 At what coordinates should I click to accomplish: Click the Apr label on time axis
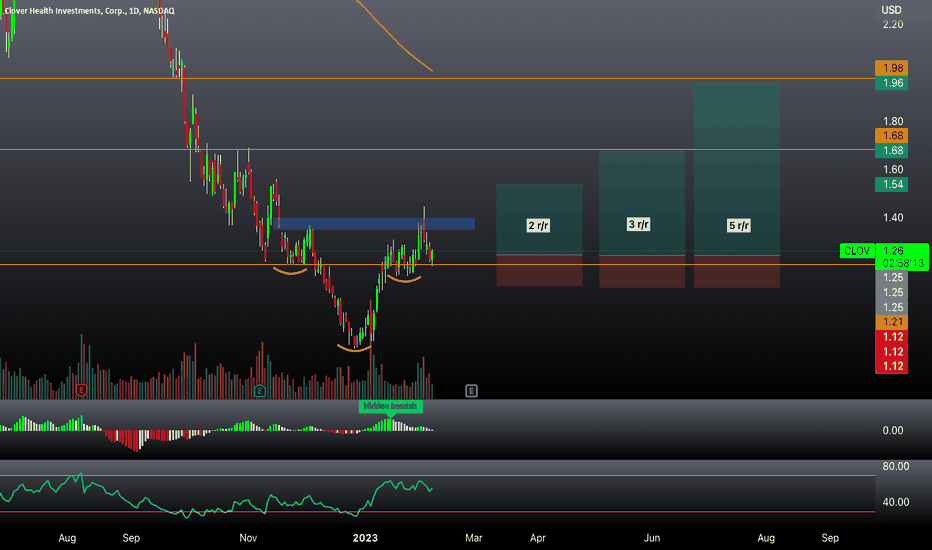pos(537,538)
